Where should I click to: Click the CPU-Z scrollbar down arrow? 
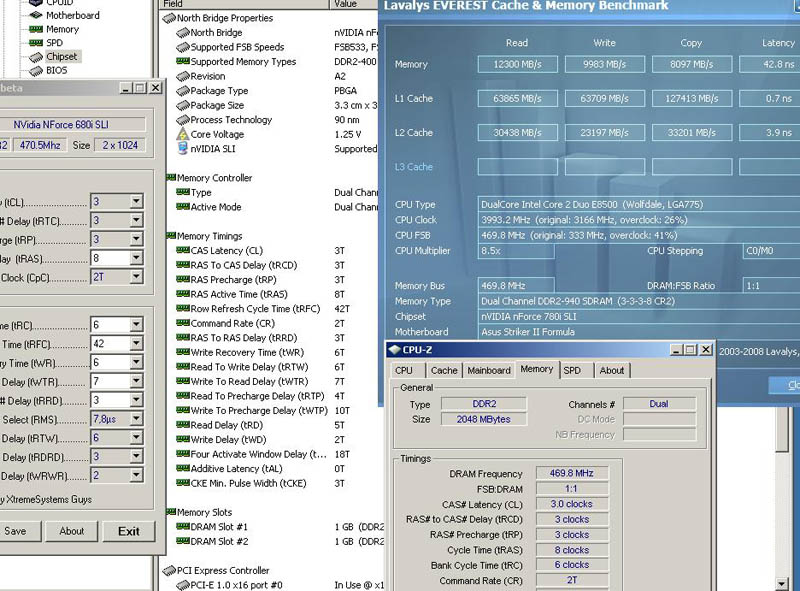tap(782, 583)
